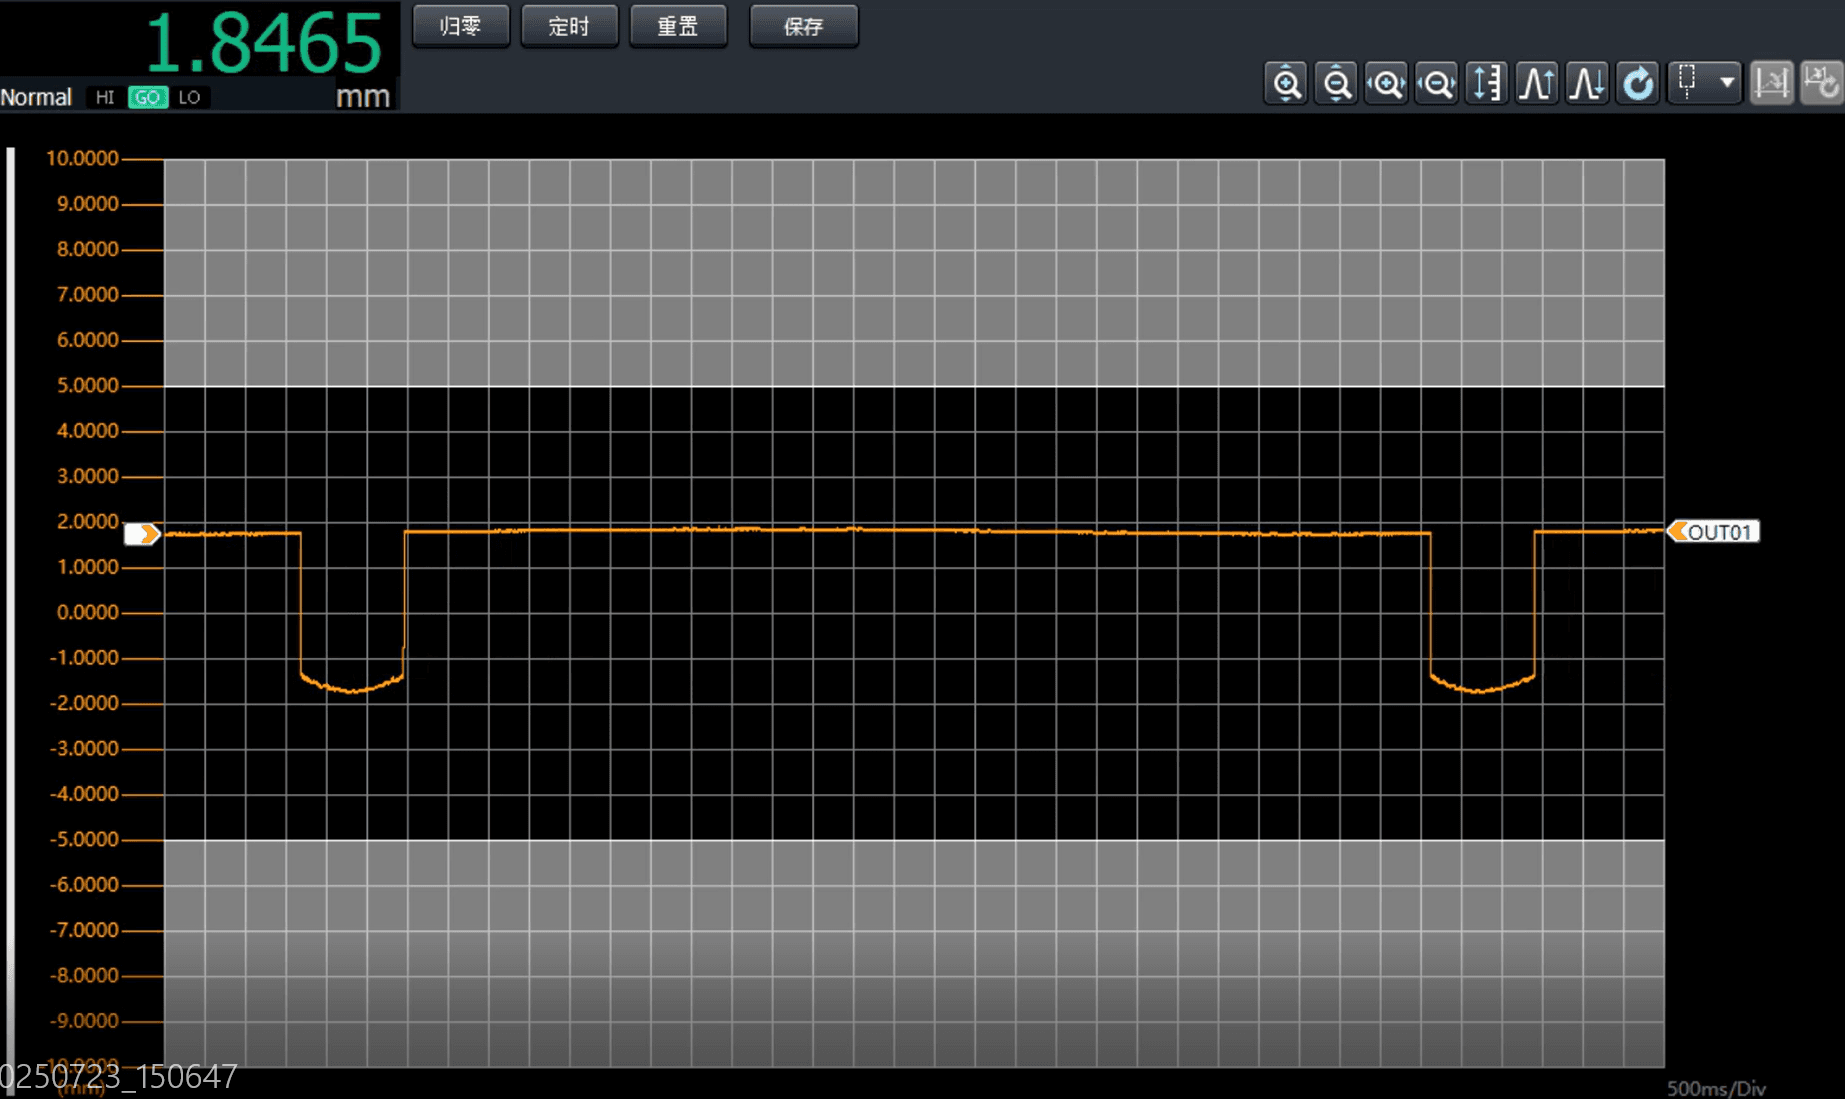Screen dimensions: 1845x1099
Task: Select the vertical zoom in tool
Action: point(1285,83)
